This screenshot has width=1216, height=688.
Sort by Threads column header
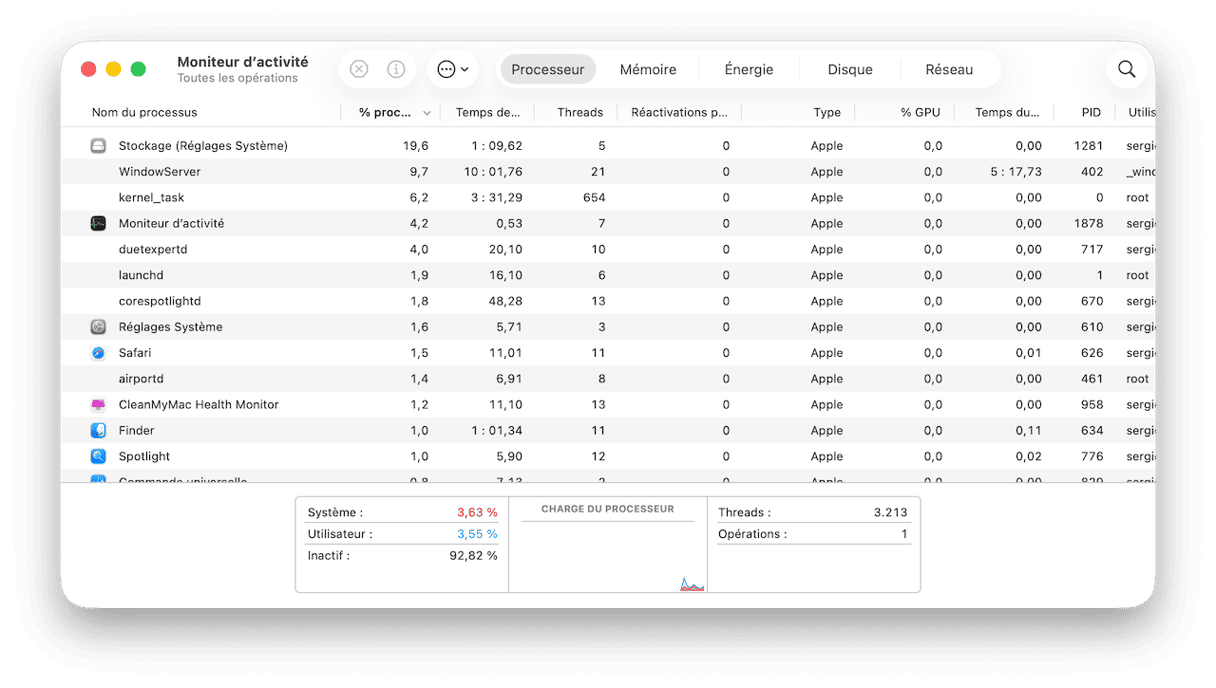[580, 113]
